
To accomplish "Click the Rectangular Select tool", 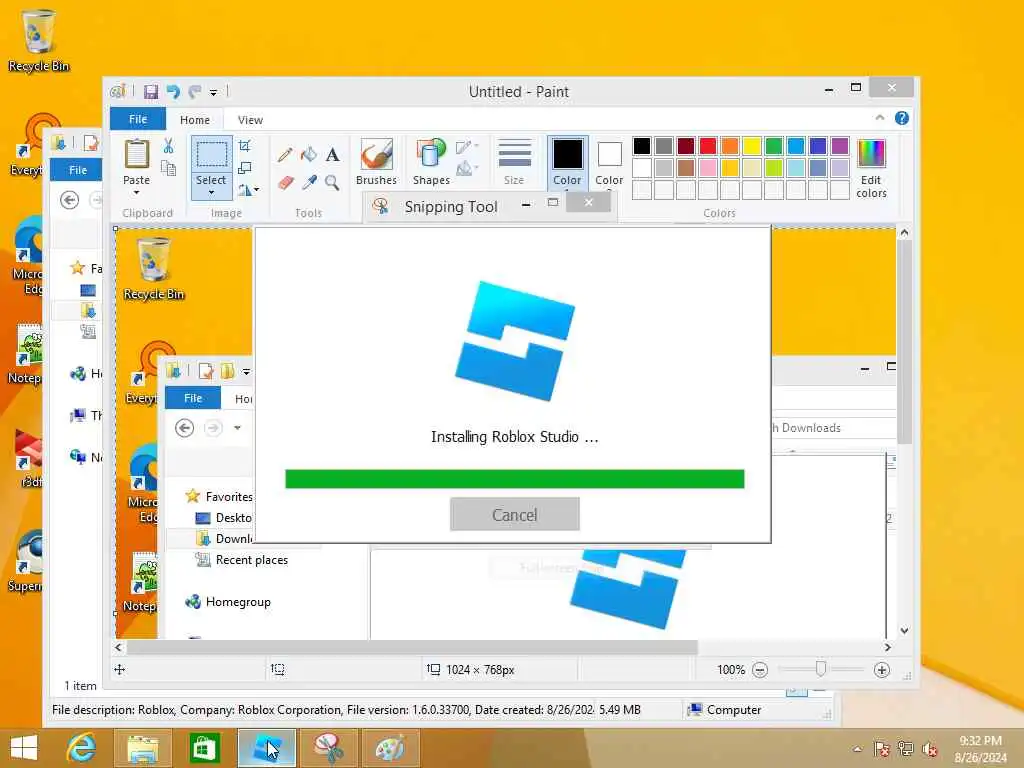I will click(212, 155).
